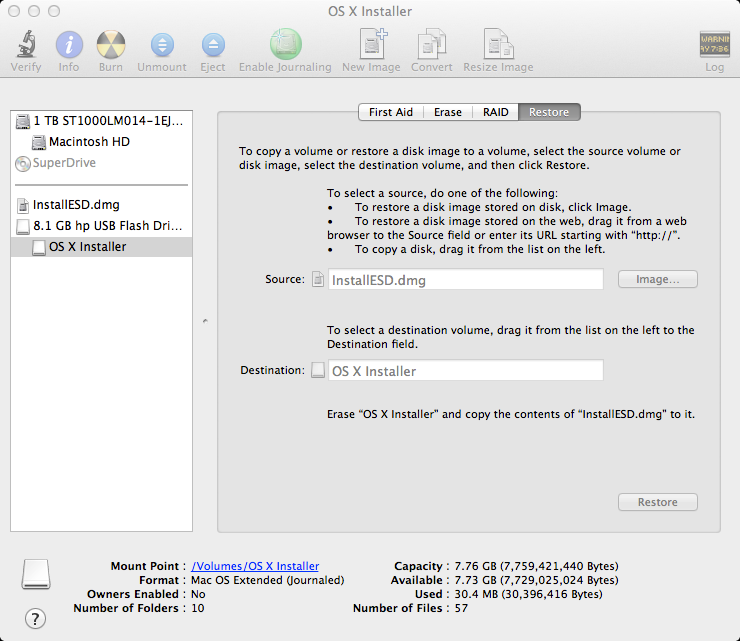
Task: Click the Number of Files value 57
Action: 461,608
